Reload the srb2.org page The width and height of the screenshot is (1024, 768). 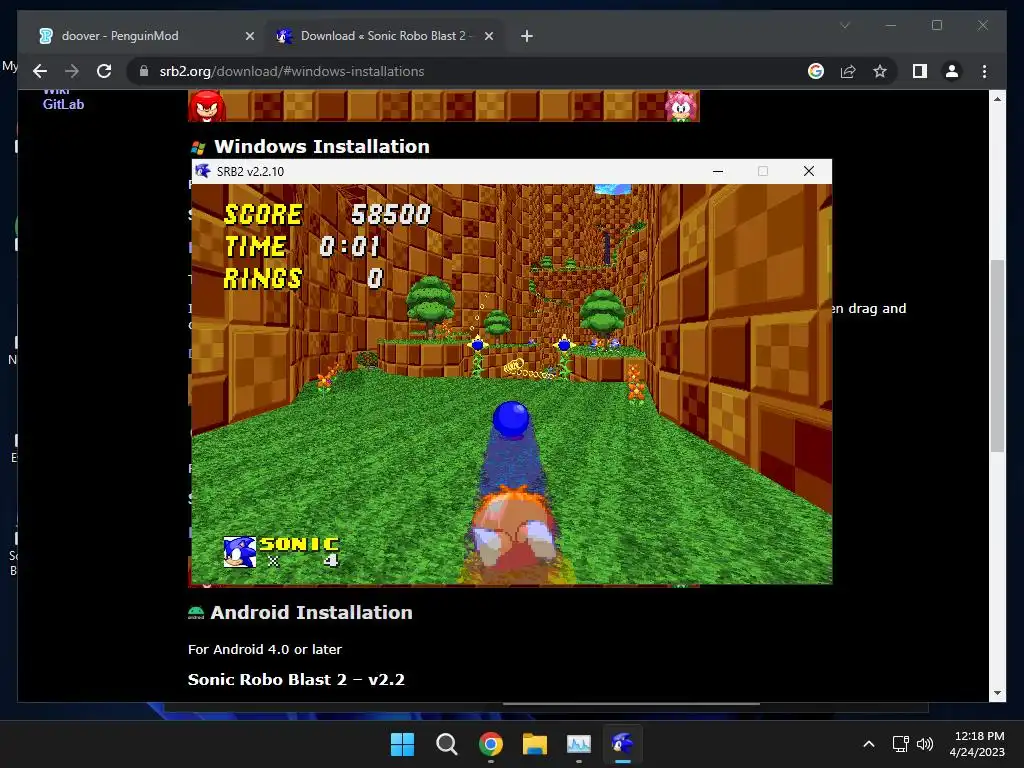point(104,71)
